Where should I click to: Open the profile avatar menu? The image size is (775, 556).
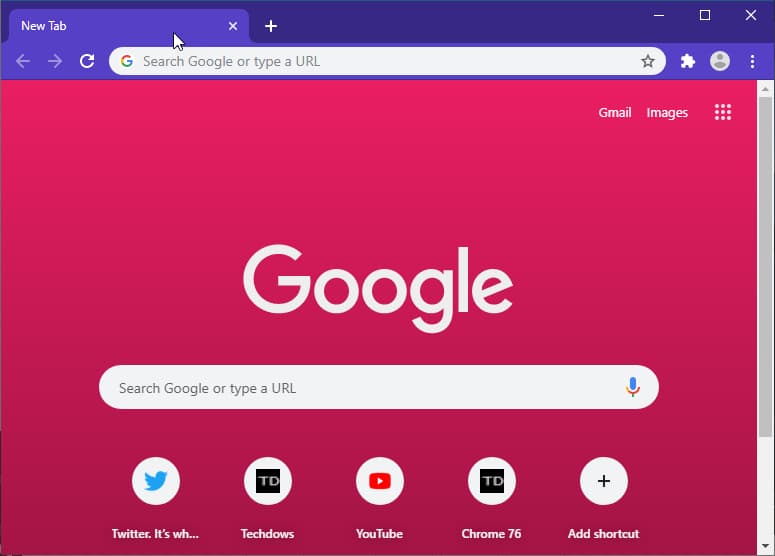click(x=720, y=61)
